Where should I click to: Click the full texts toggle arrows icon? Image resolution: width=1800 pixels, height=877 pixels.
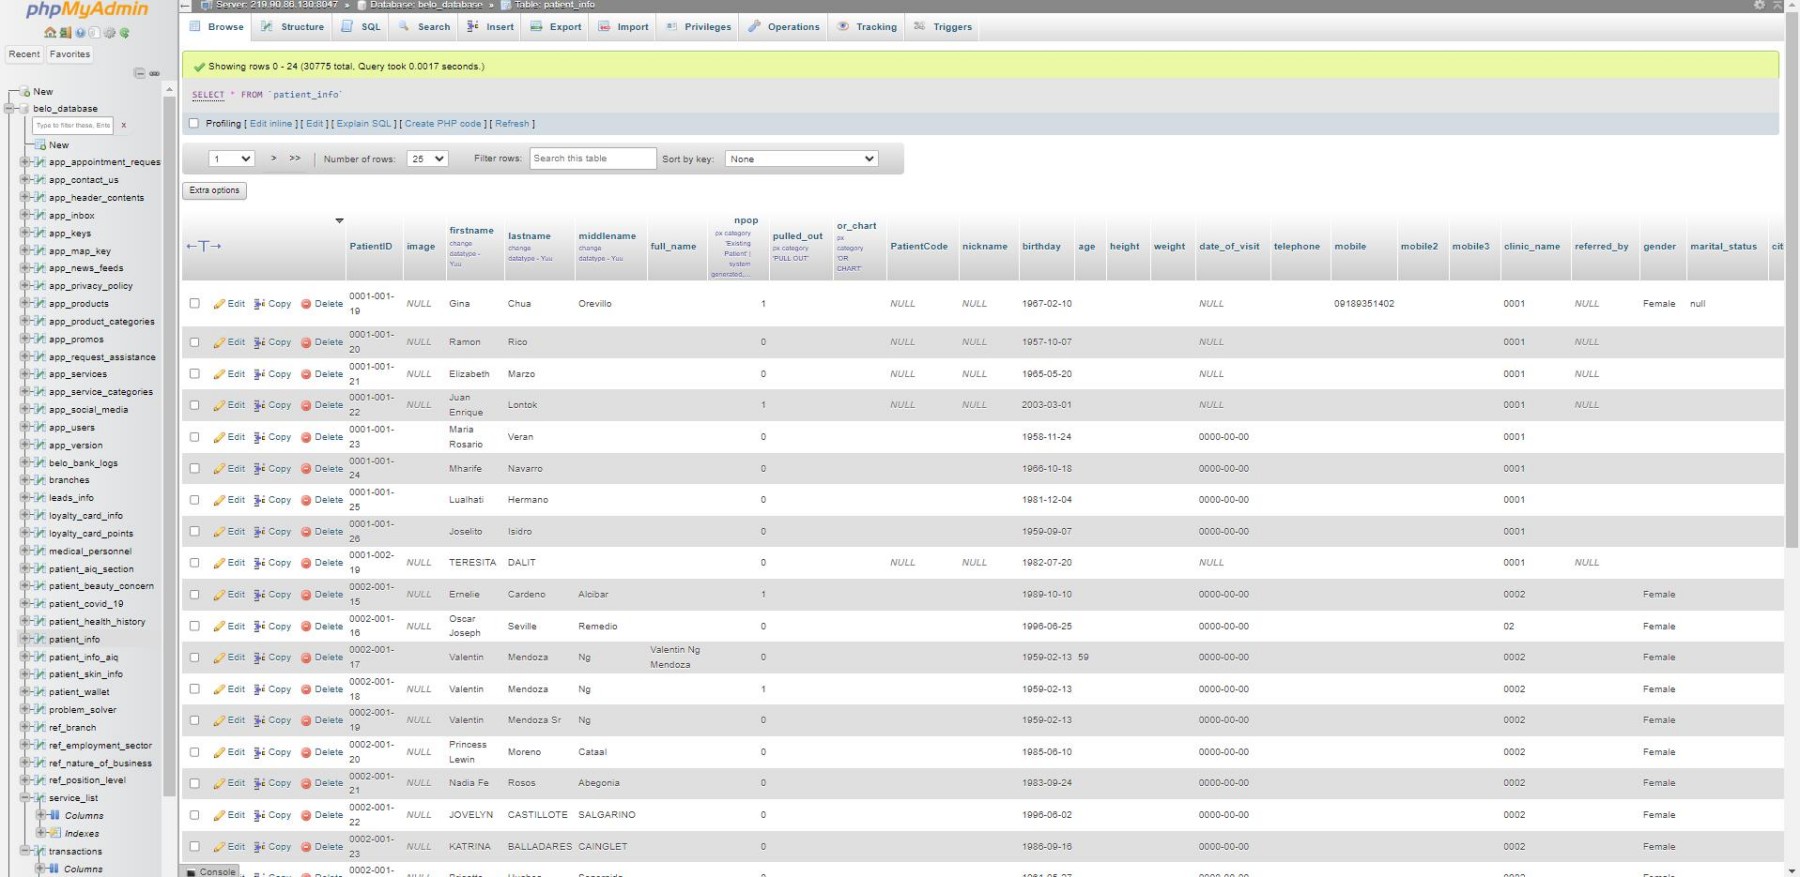203,246
